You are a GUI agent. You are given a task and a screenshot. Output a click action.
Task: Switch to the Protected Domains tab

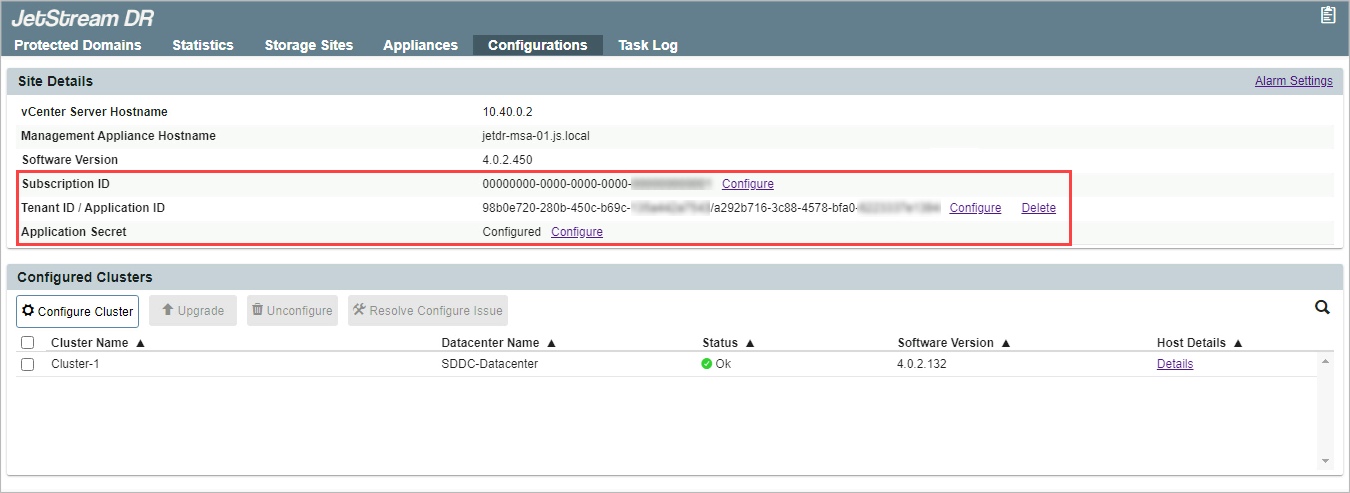(78, 45)
